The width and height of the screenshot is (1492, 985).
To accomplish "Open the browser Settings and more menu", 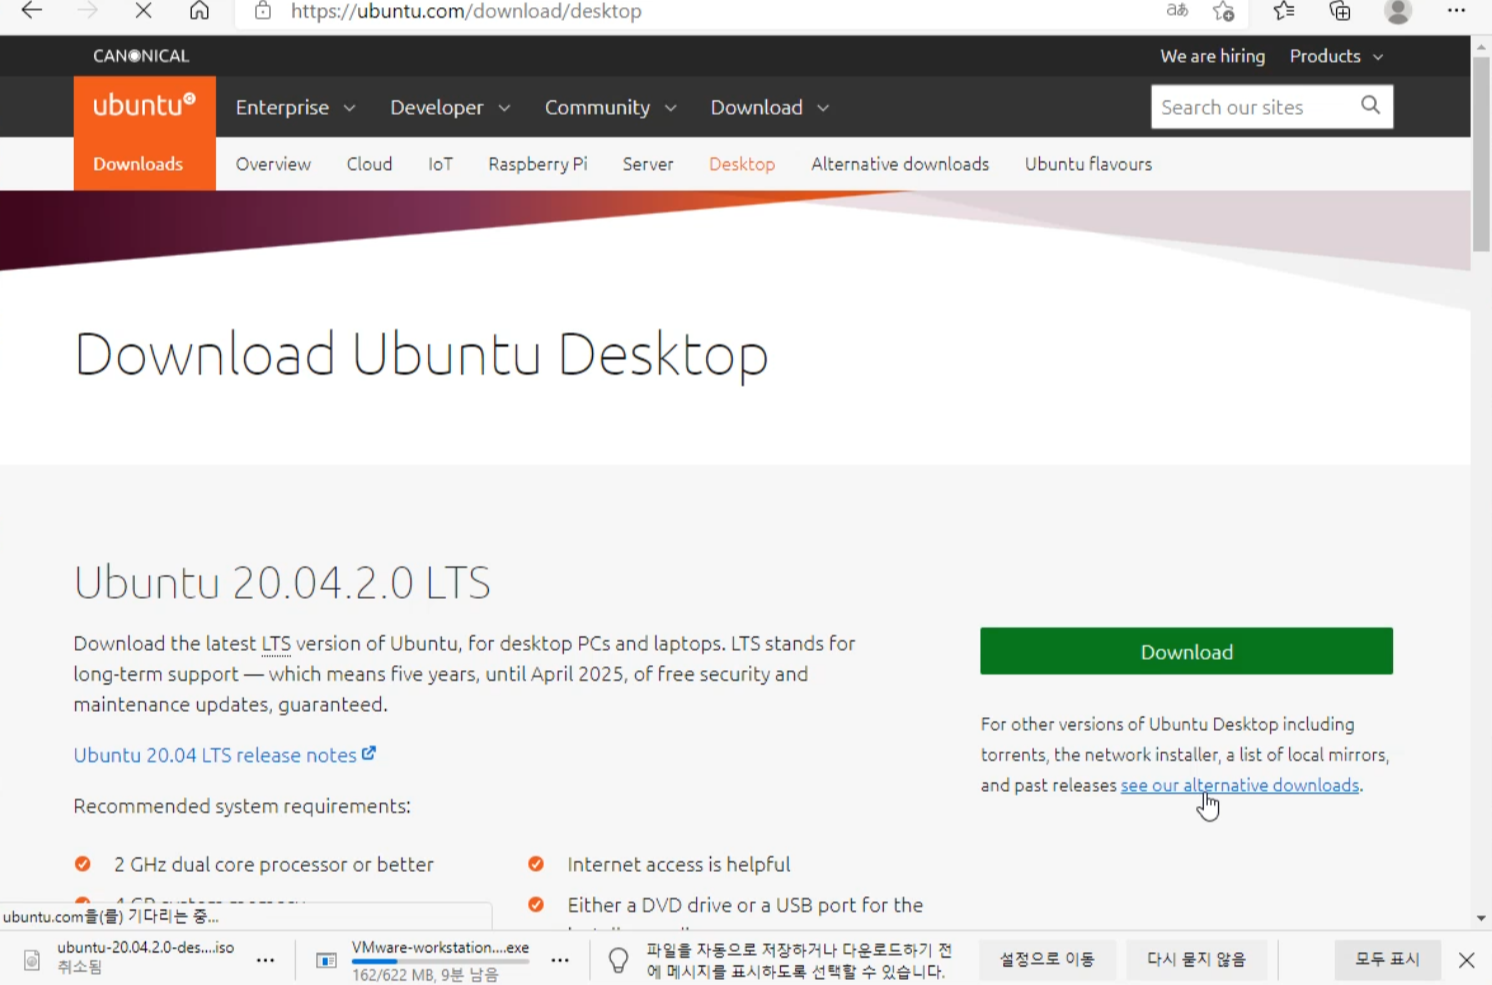I will tap(1456, 11).
